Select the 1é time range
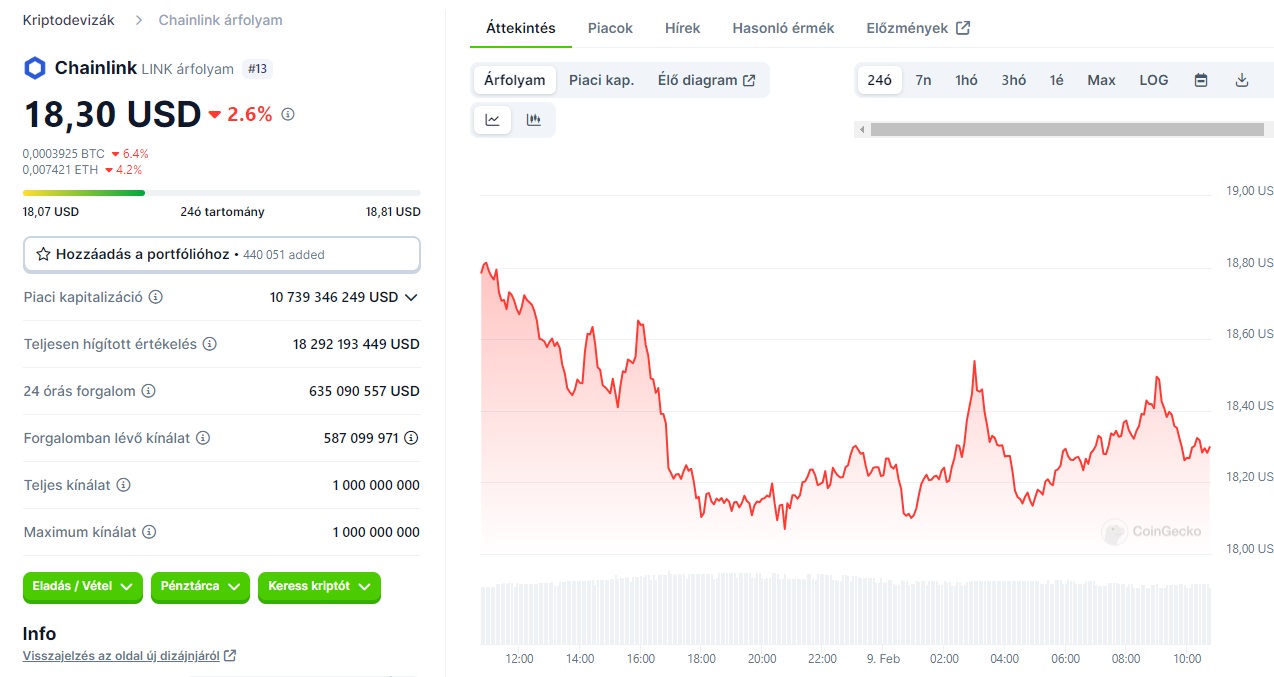 point(1057,80)
